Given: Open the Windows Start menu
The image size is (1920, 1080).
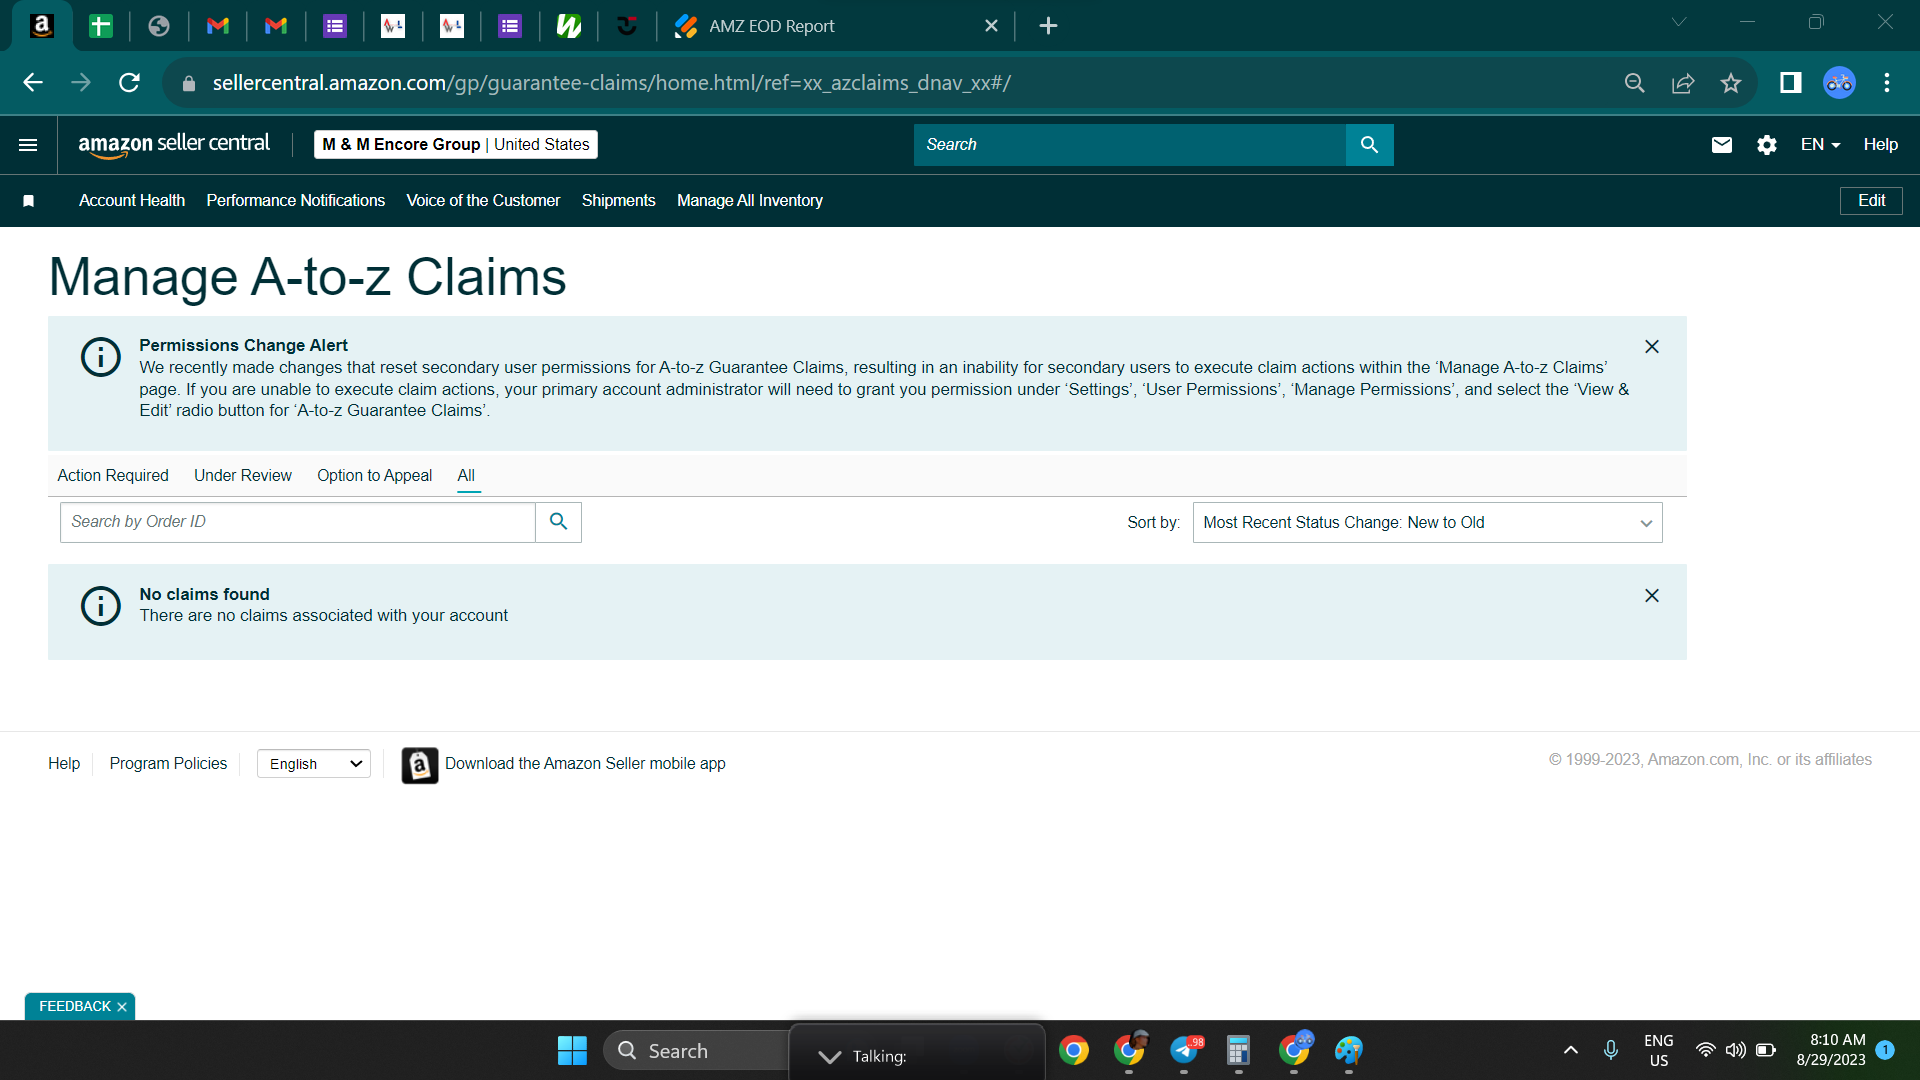Looking at the screenshot, I should pyautogui.click(x=572, y=1051).
